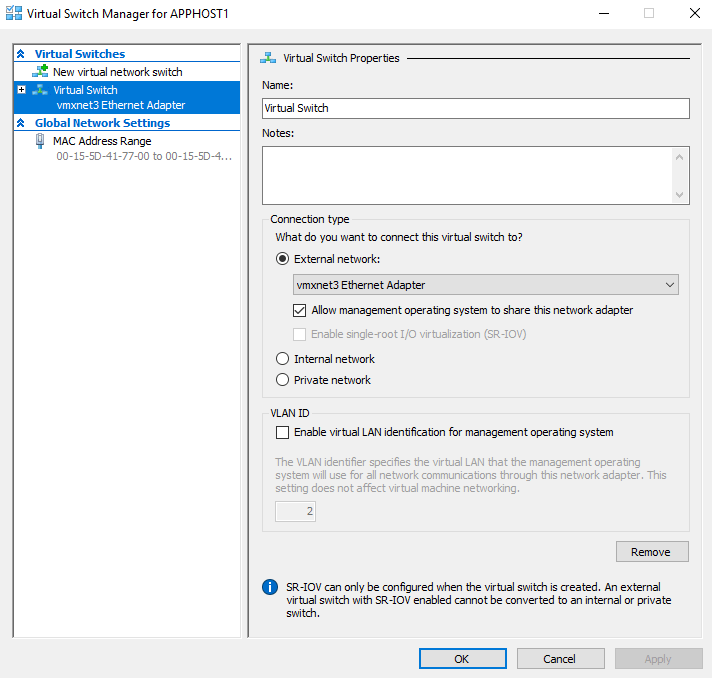This screenshot has height=678, width=712.
Task: Expand the Virtual Switch tree node plus box
Action: coord(21,89)
